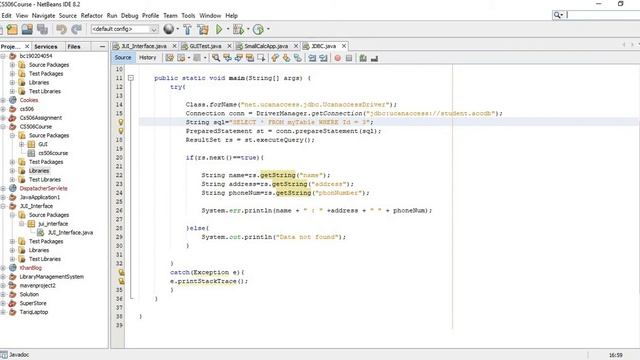640x360 pixels.
Task: Open the Debug Project dropdown arrow
Action: coord(248,29)
